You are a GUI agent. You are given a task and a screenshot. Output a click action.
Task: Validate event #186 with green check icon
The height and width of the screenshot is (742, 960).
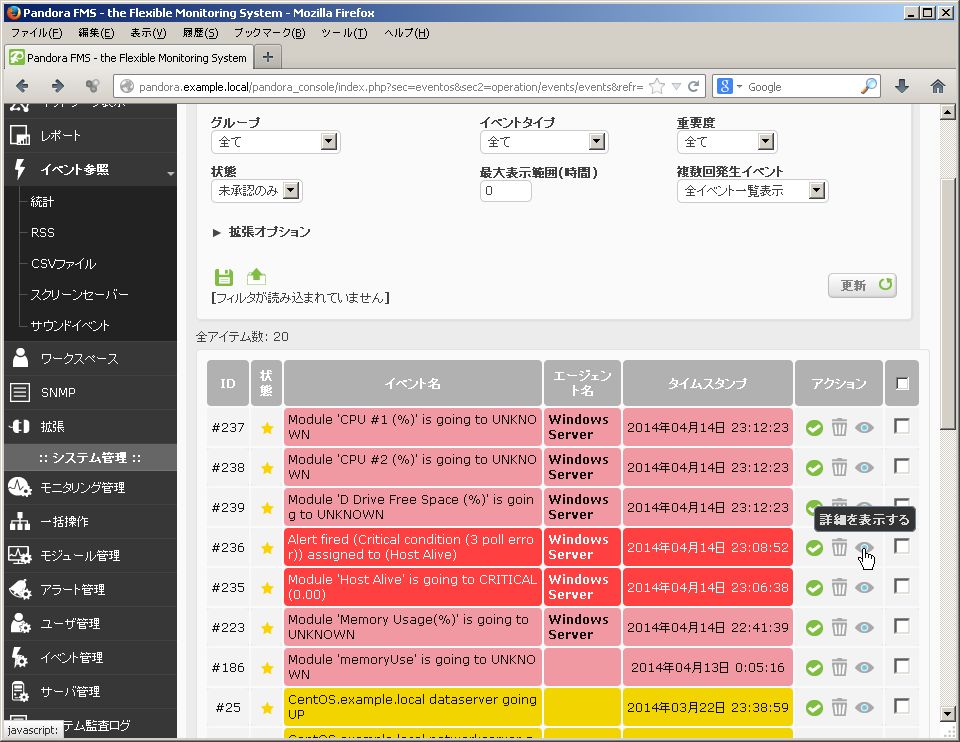[x=814, y=667]
